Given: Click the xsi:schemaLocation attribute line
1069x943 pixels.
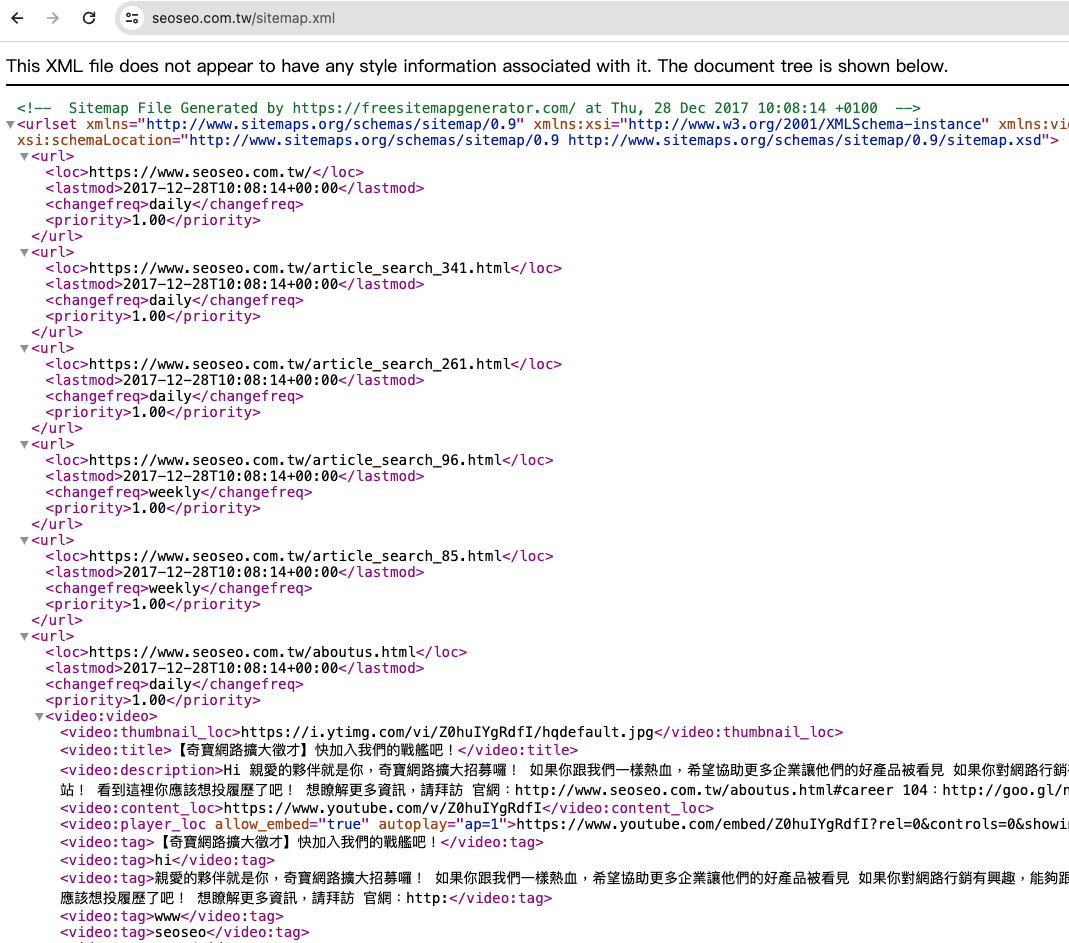Looking at the screenshot, I should 538,140.
